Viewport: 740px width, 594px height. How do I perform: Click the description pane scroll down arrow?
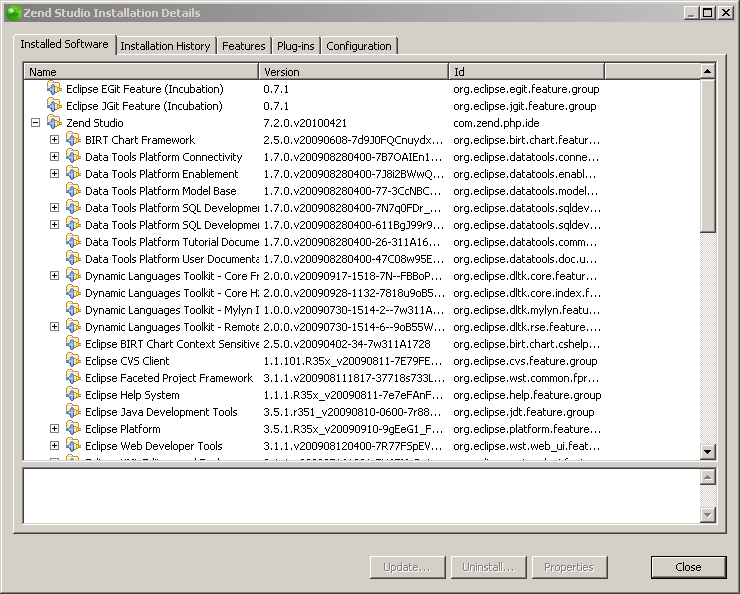[707, 514]
